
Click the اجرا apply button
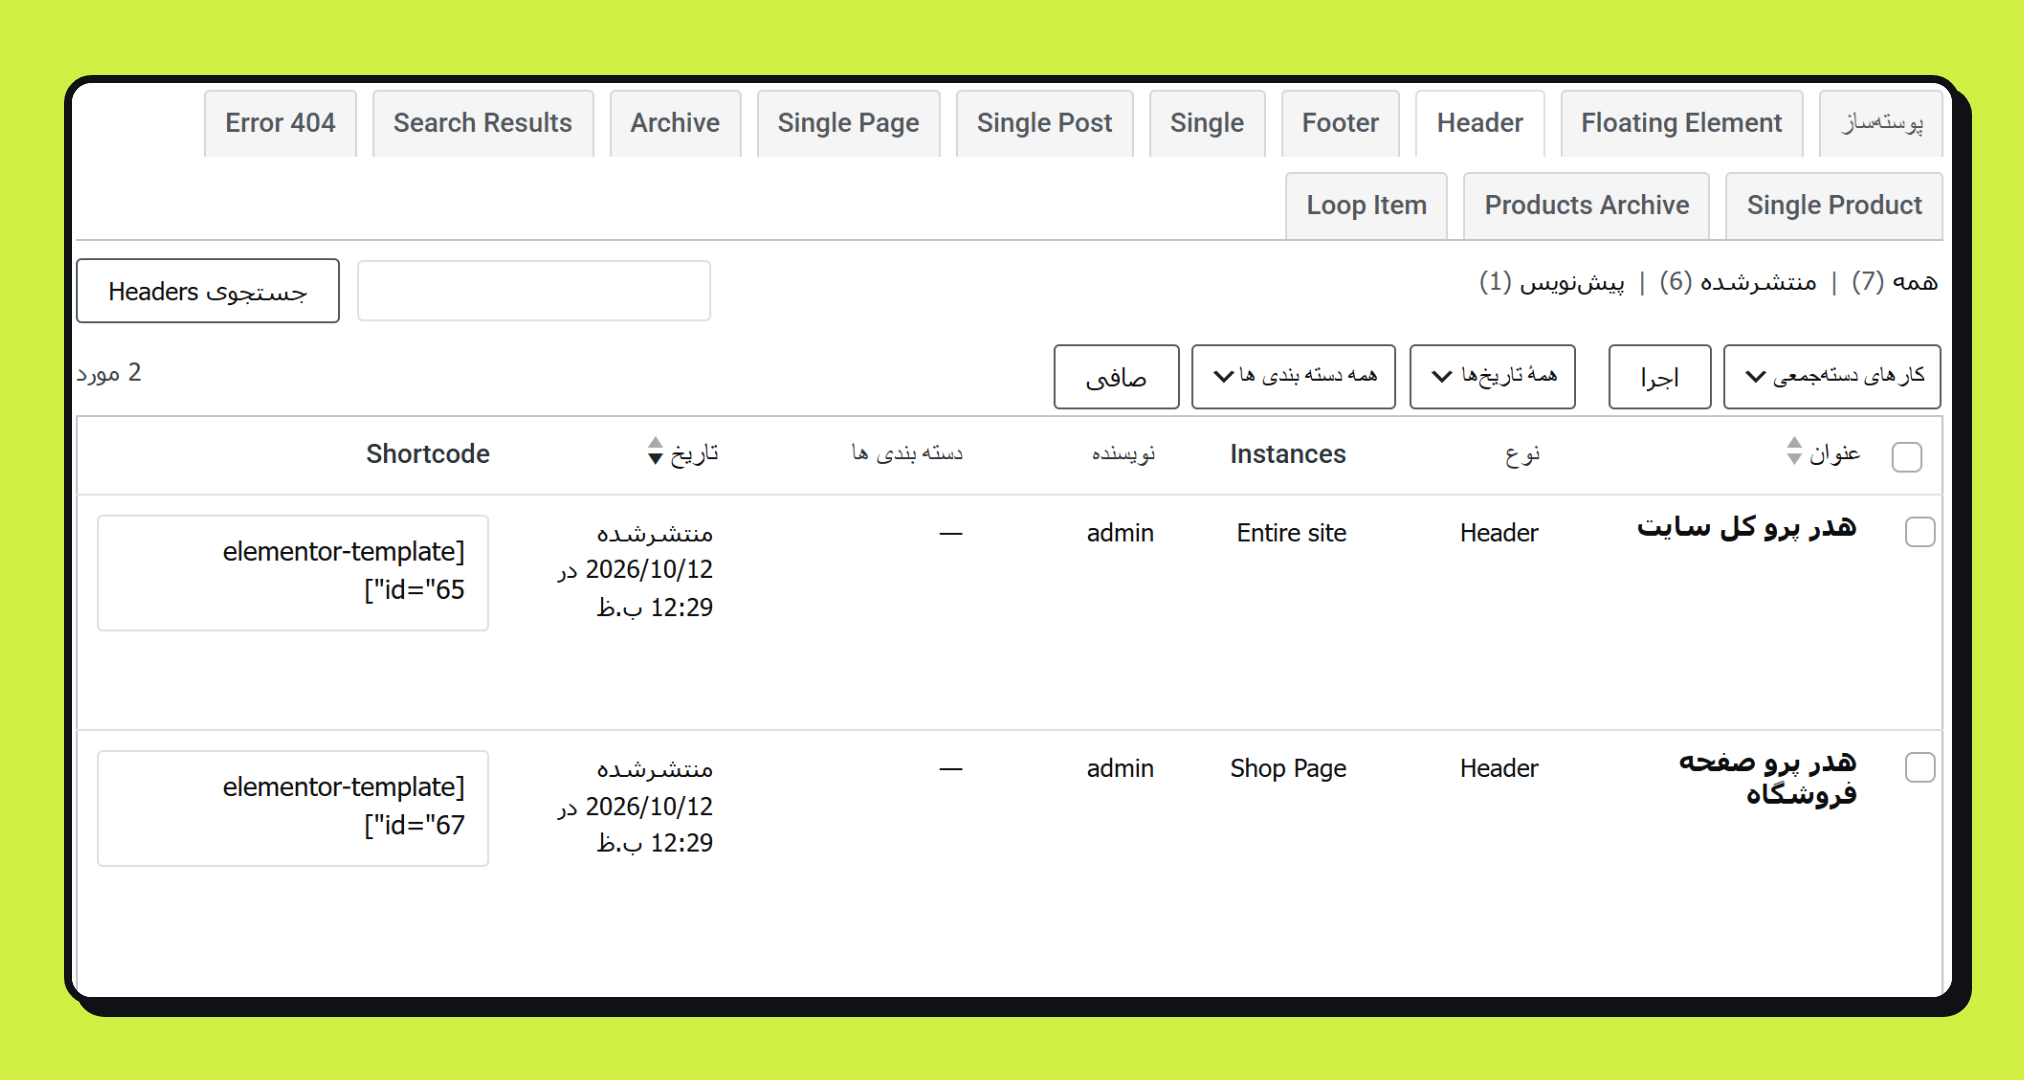(x=1659, y=376)
